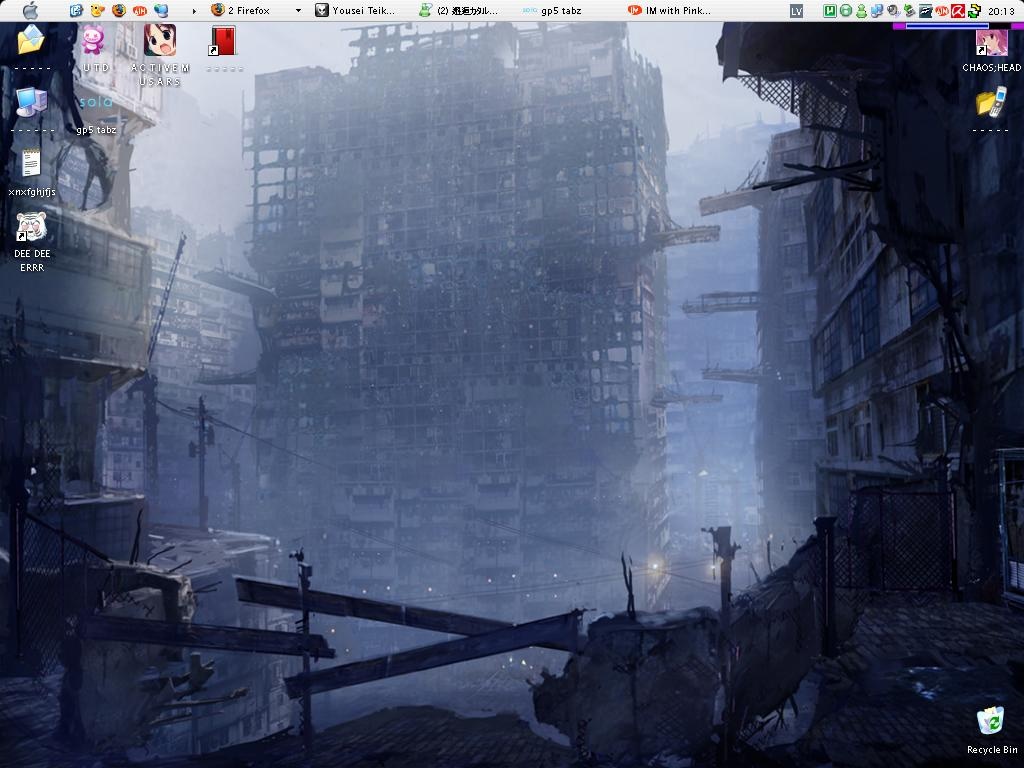The image size is (1024, 768).
Task: Open the blue globe messenger quick launch icon
Action: [160, 10]
